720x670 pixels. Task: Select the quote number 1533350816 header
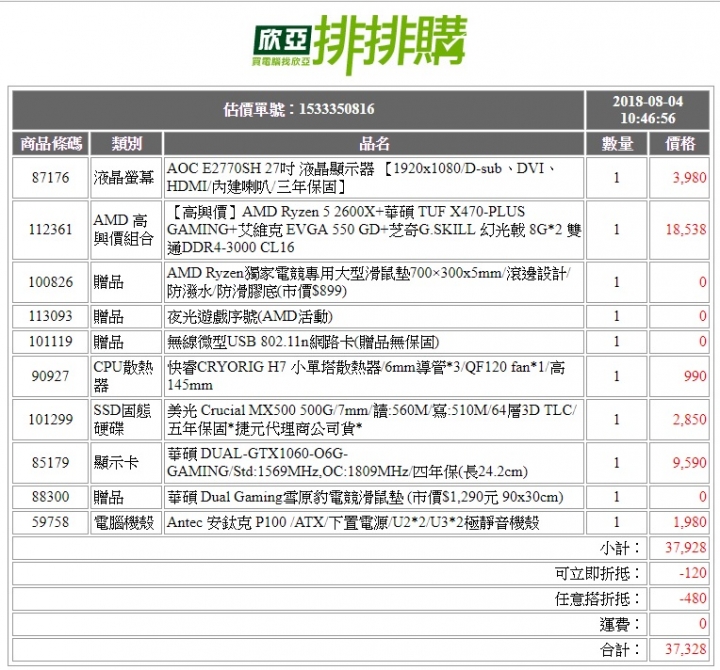click(298, 110)
